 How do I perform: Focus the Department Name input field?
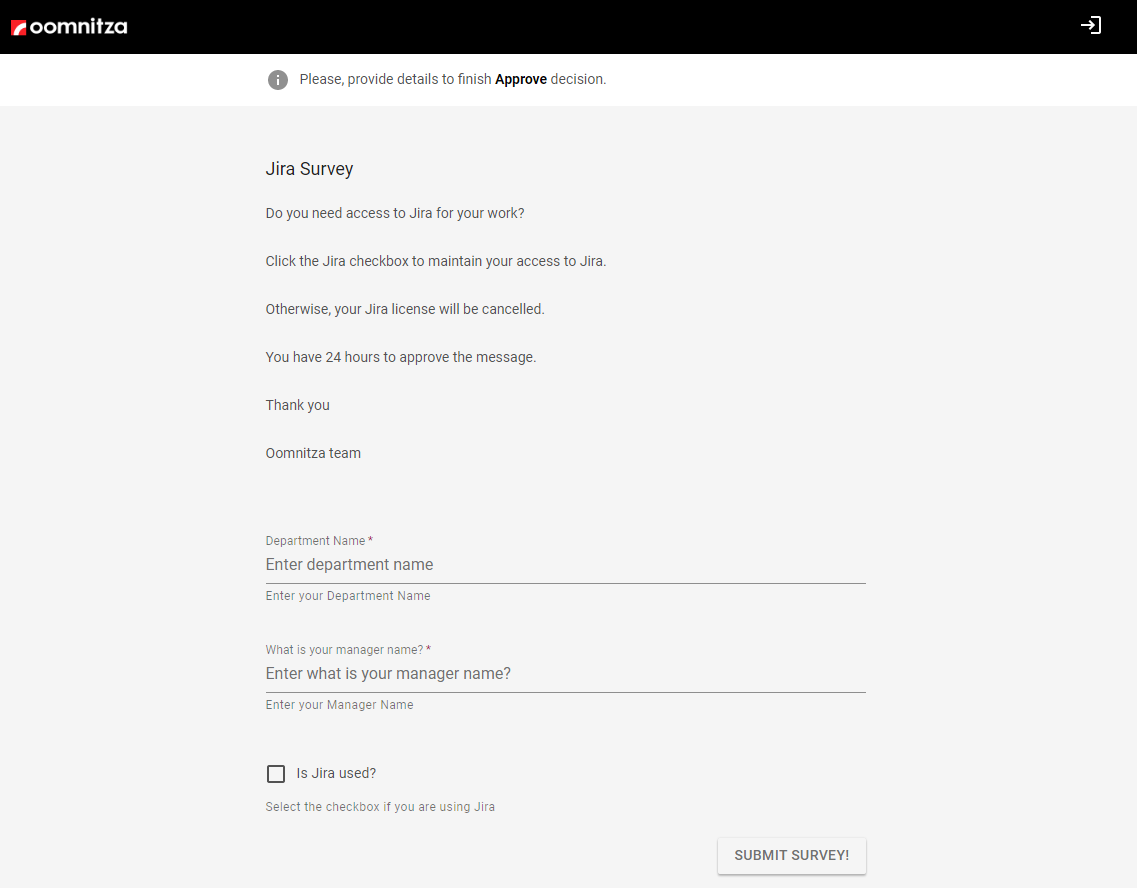pyautogui.click(x=565, y=565)
